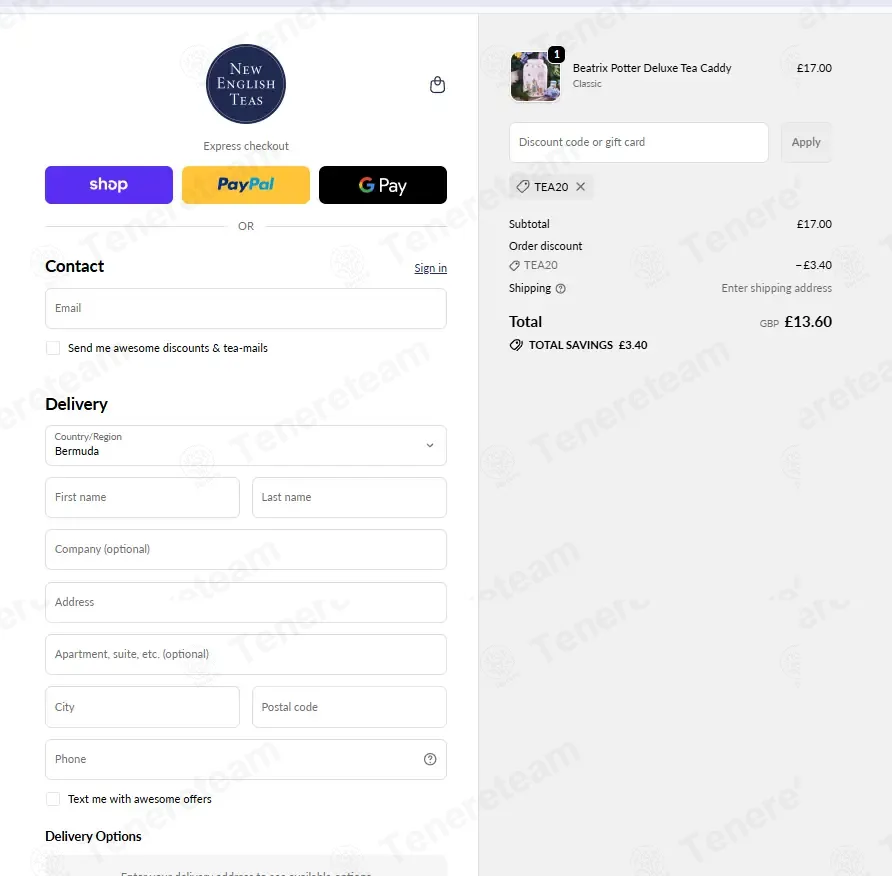
Task: Focus the Email input field
Action: [246, 308]
